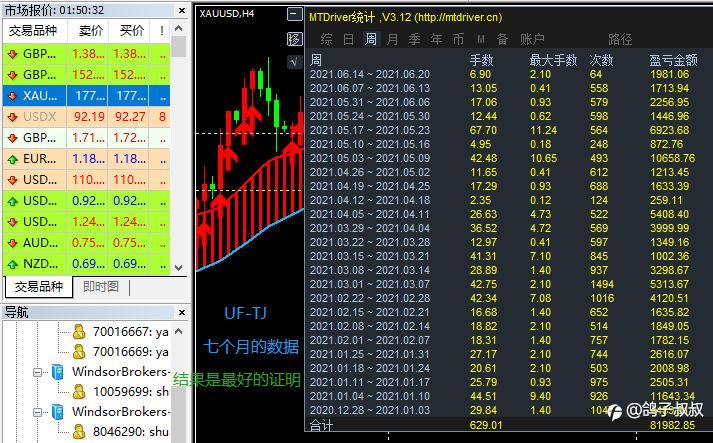Select account 70016669 in navigator
The height and width of the screenshot is (443, 713).
pyautogui.click(x=131, y=352)
